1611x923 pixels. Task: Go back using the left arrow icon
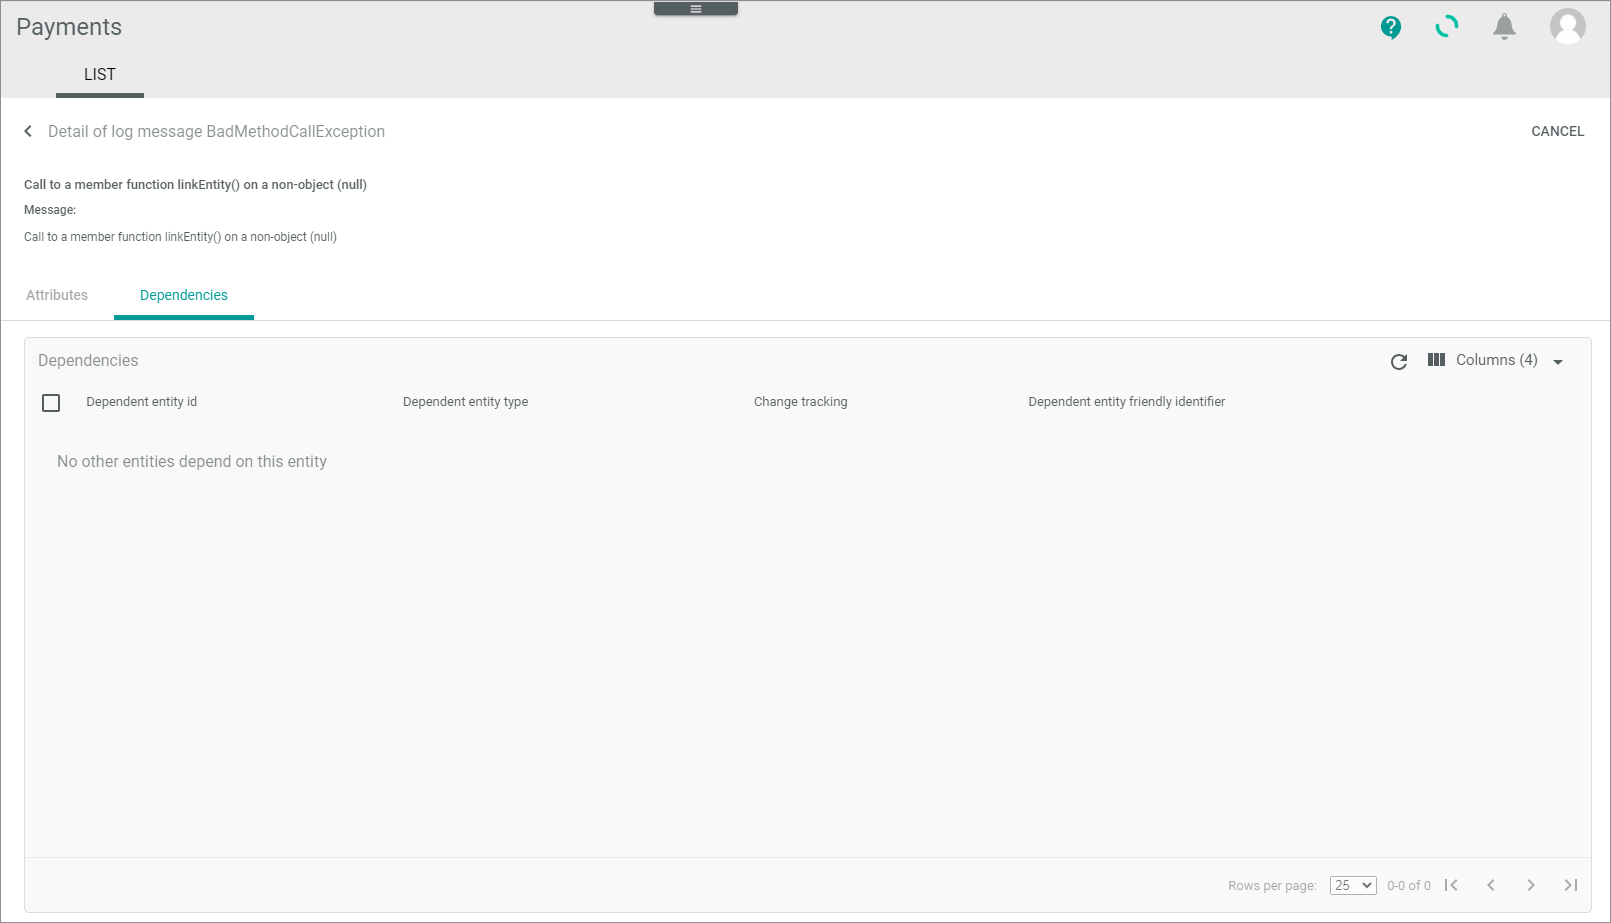coord(27,131)
